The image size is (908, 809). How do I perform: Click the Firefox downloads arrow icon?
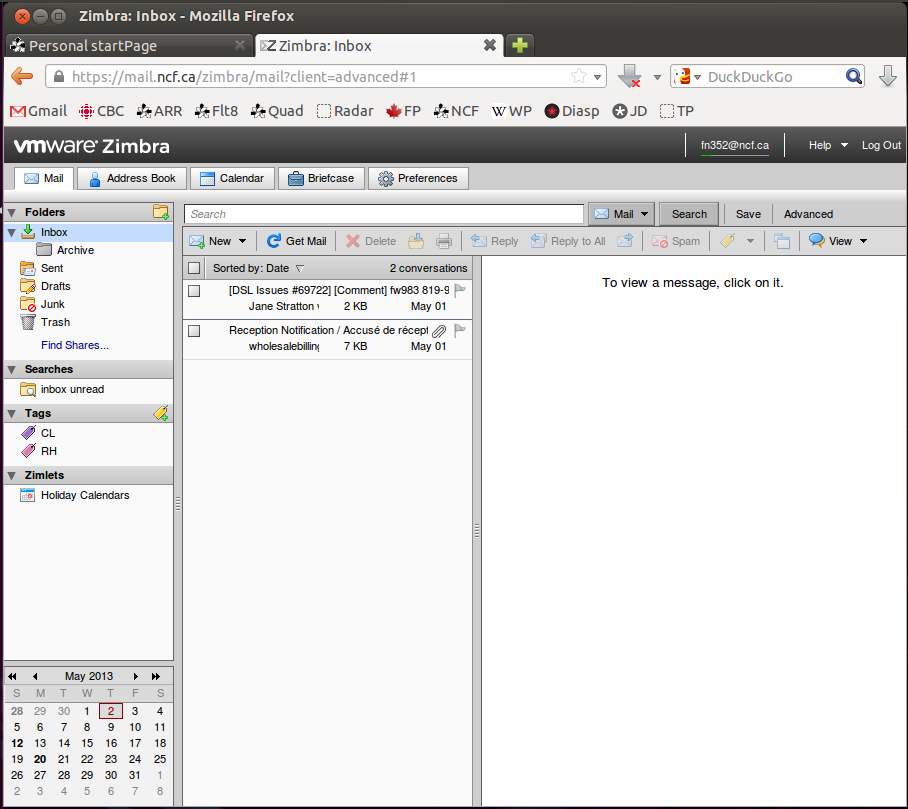coord(888,76)
